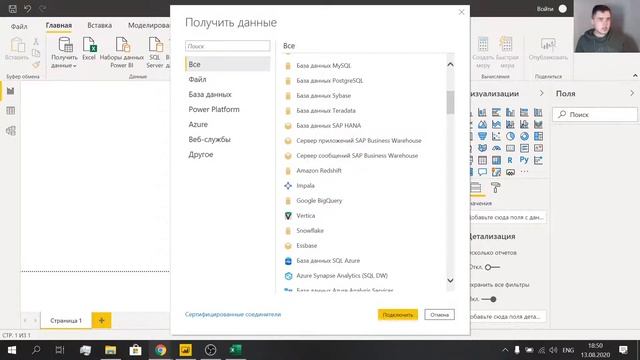Click scroll-up arrow in connector list
The width and height of the screenshot is (640, 360).
point(450,64)
